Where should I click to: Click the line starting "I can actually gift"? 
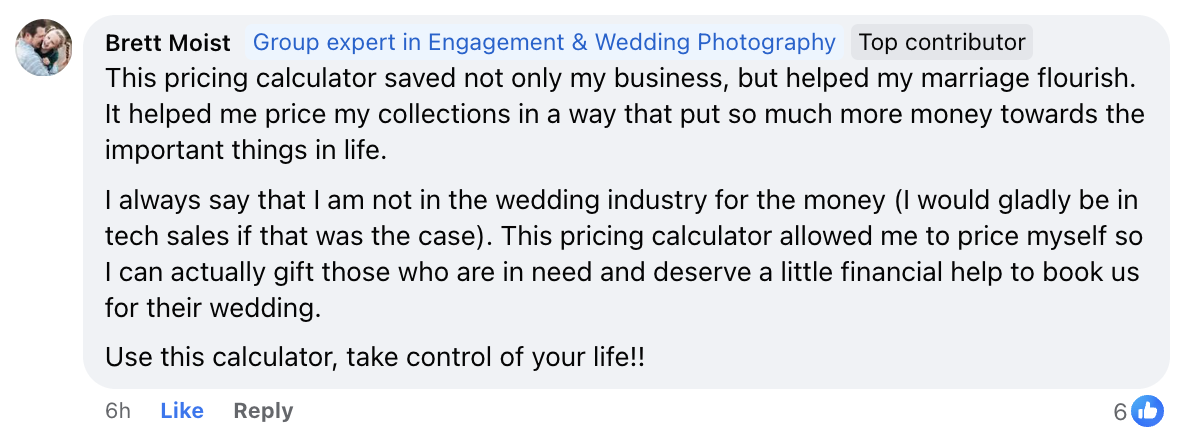click(620, 272)
